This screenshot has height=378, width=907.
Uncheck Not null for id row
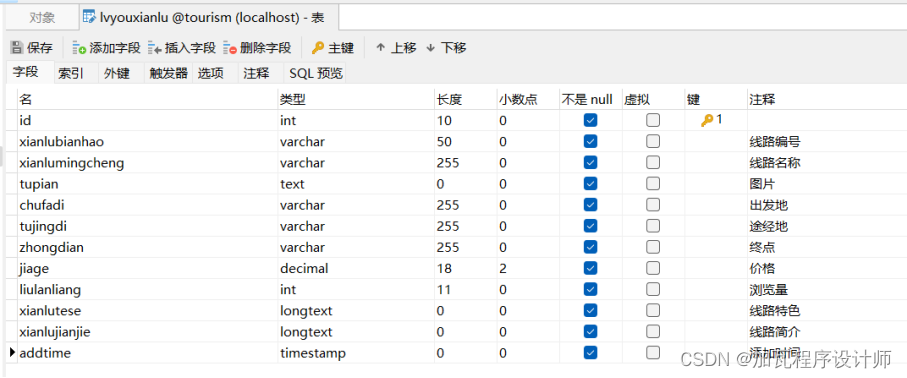tap(591, 120)
